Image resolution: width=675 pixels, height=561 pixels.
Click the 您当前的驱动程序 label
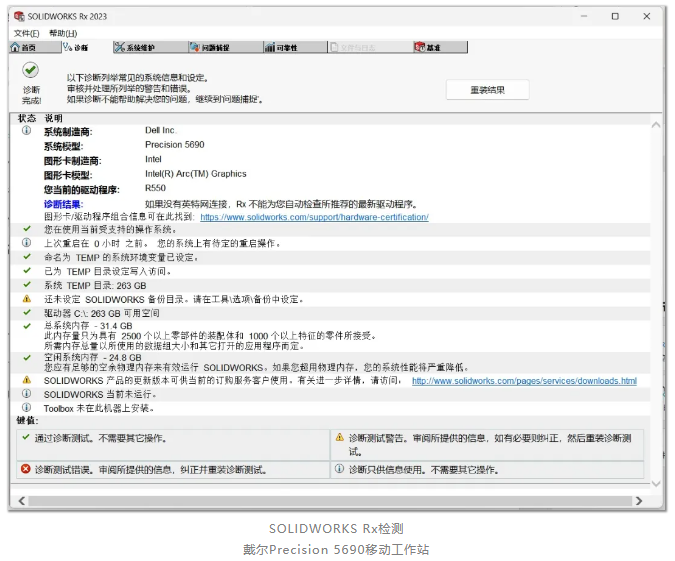click(x=82, y=189)
